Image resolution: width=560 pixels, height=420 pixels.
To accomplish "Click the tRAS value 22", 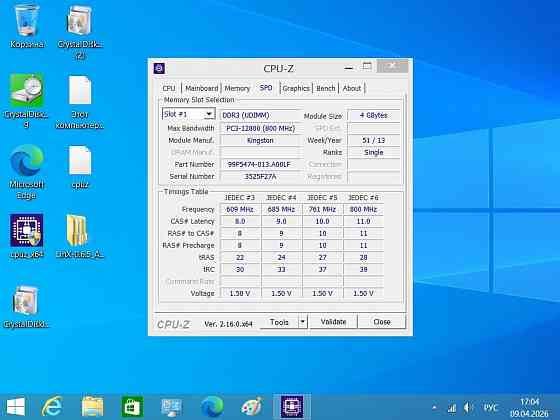I will 240,258.
